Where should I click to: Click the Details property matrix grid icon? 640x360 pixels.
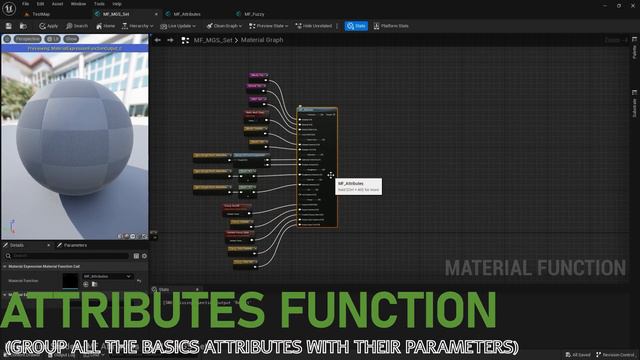click(136, 256)
